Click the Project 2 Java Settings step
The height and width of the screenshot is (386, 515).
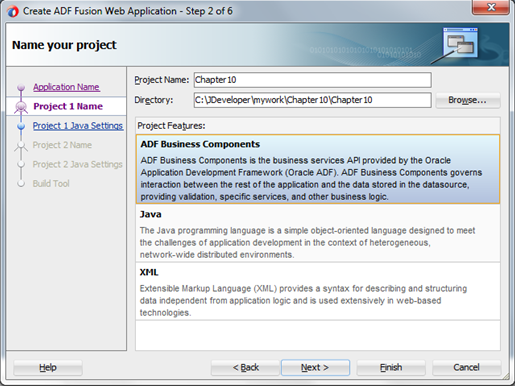point(77,164)
